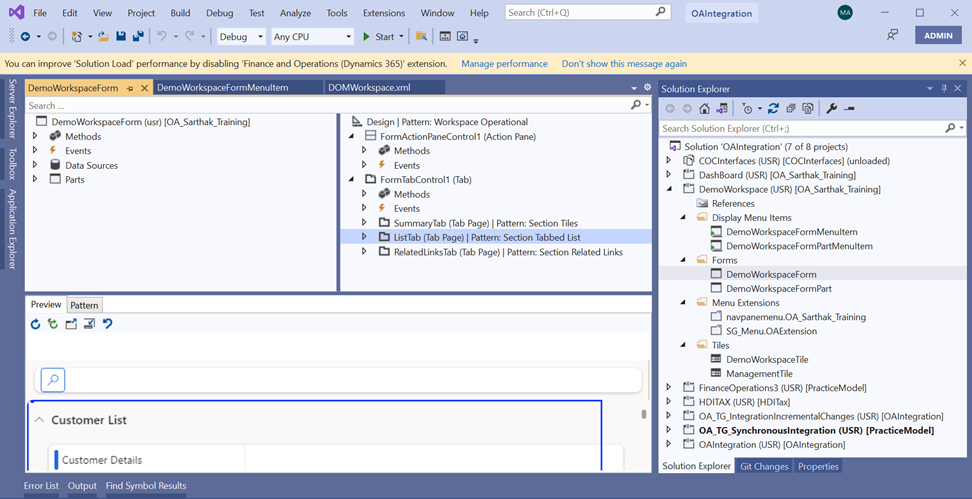Expand the SummaryTab (Tab Page) node
This screenshot has width=972, height=499.
coord(364,223)
